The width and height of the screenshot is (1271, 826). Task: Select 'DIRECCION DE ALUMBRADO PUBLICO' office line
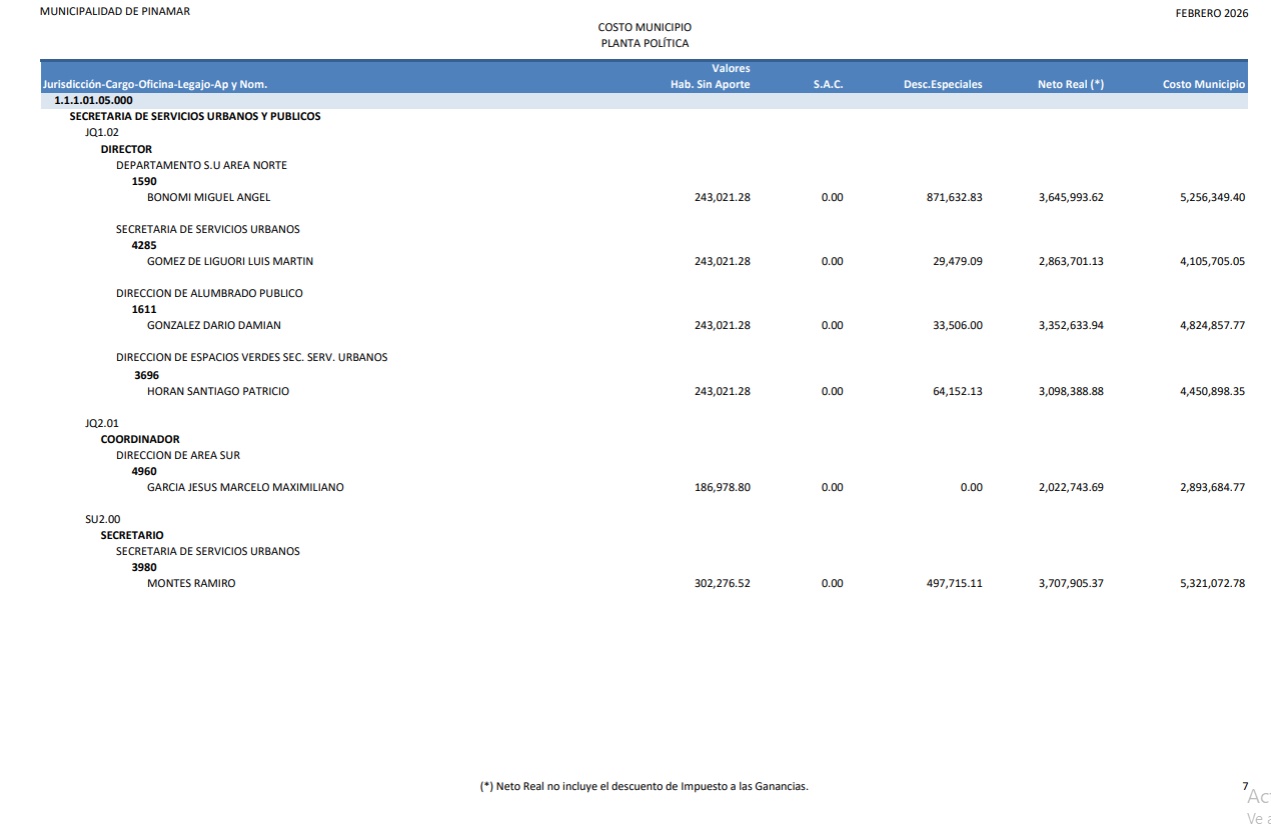pyautogui.click(x=209, y=293)
